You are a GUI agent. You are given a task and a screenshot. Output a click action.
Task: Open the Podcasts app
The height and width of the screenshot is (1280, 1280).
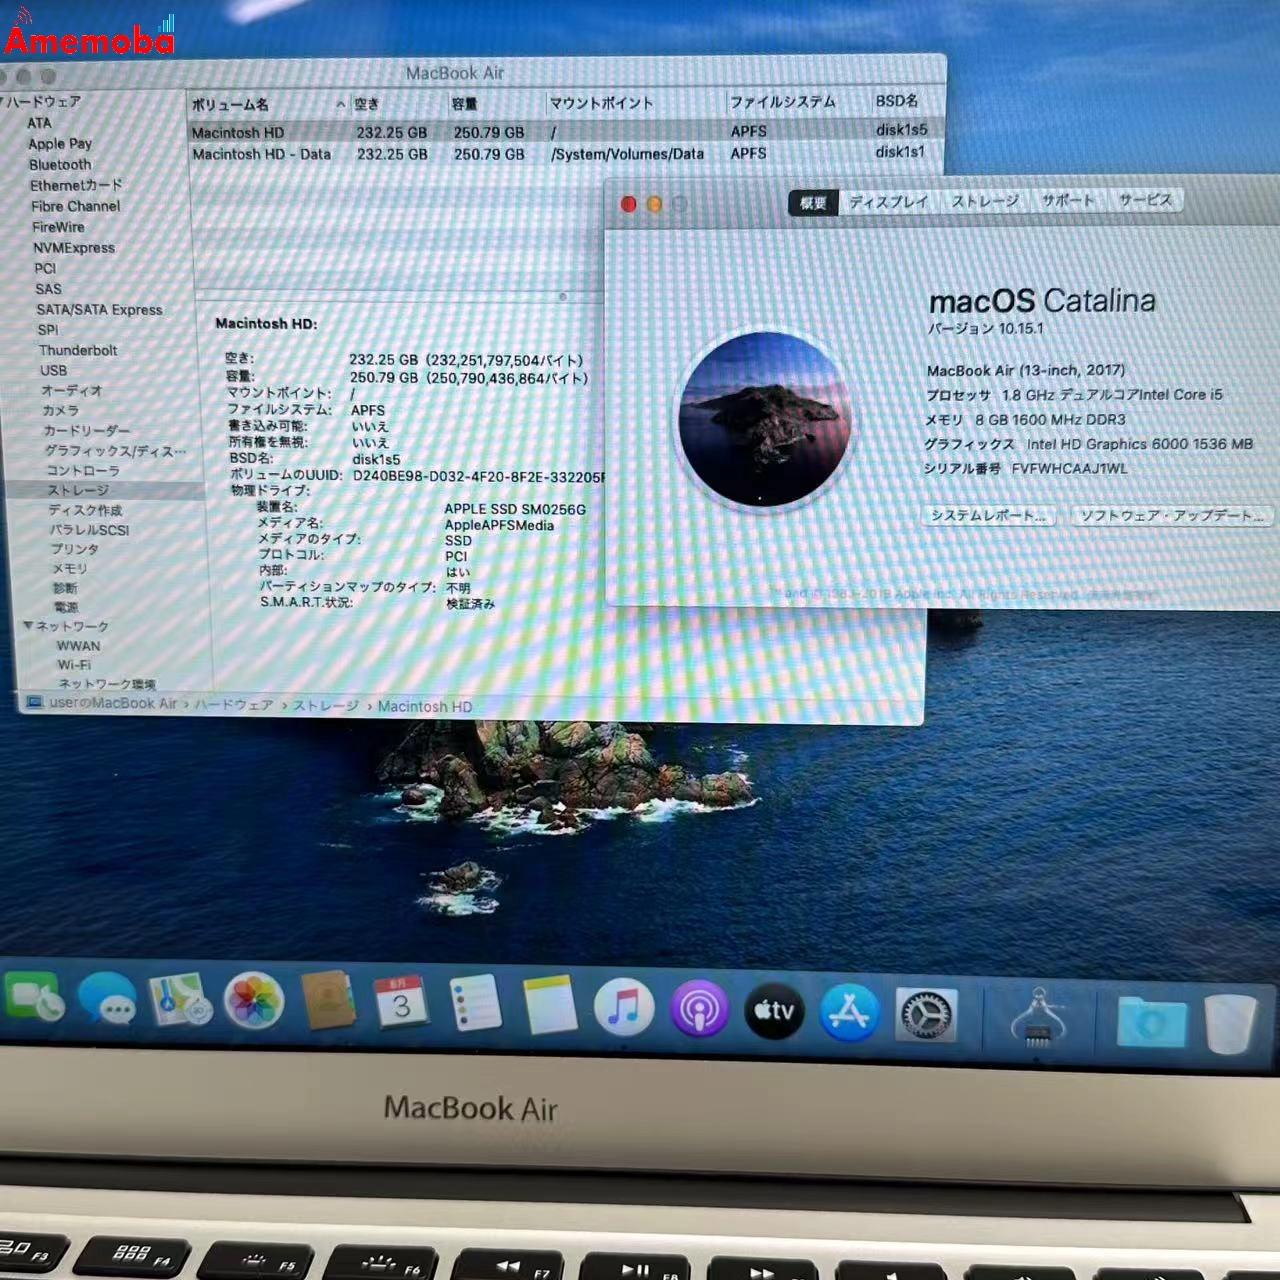699,1011
